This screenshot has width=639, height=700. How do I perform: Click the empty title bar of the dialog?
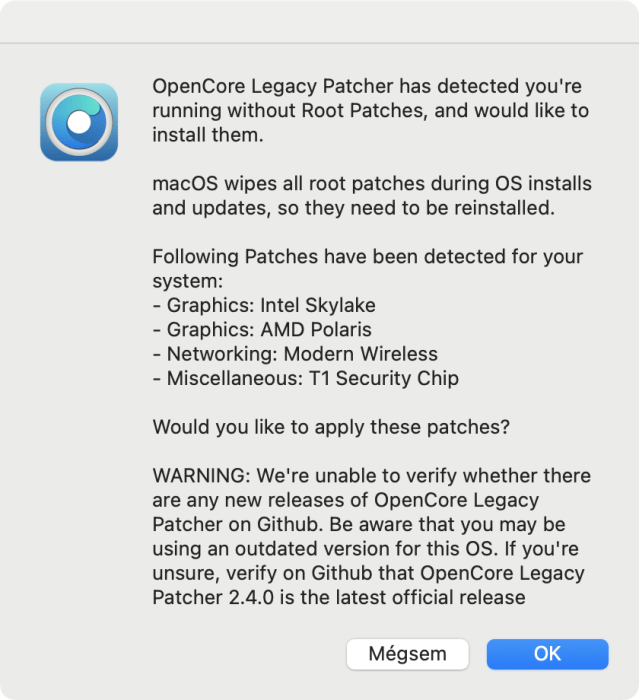(319, 21)
